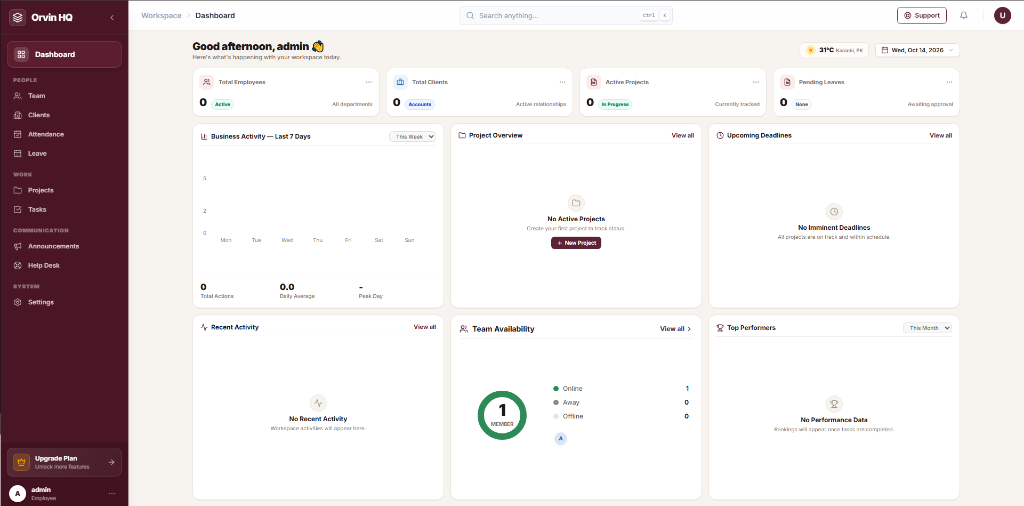Screen dimensions: 1024x506
Task: Click the admin avatar in sidebar footer
Action: pyautogui.click(x=18, y=494)
